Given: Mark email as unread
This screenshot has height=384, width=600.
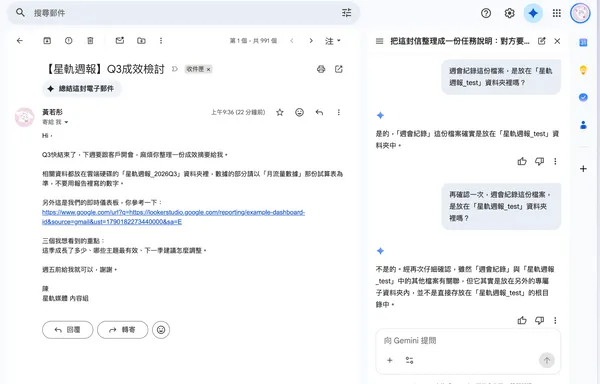Looking at the screenshot, I should (120, 40).
